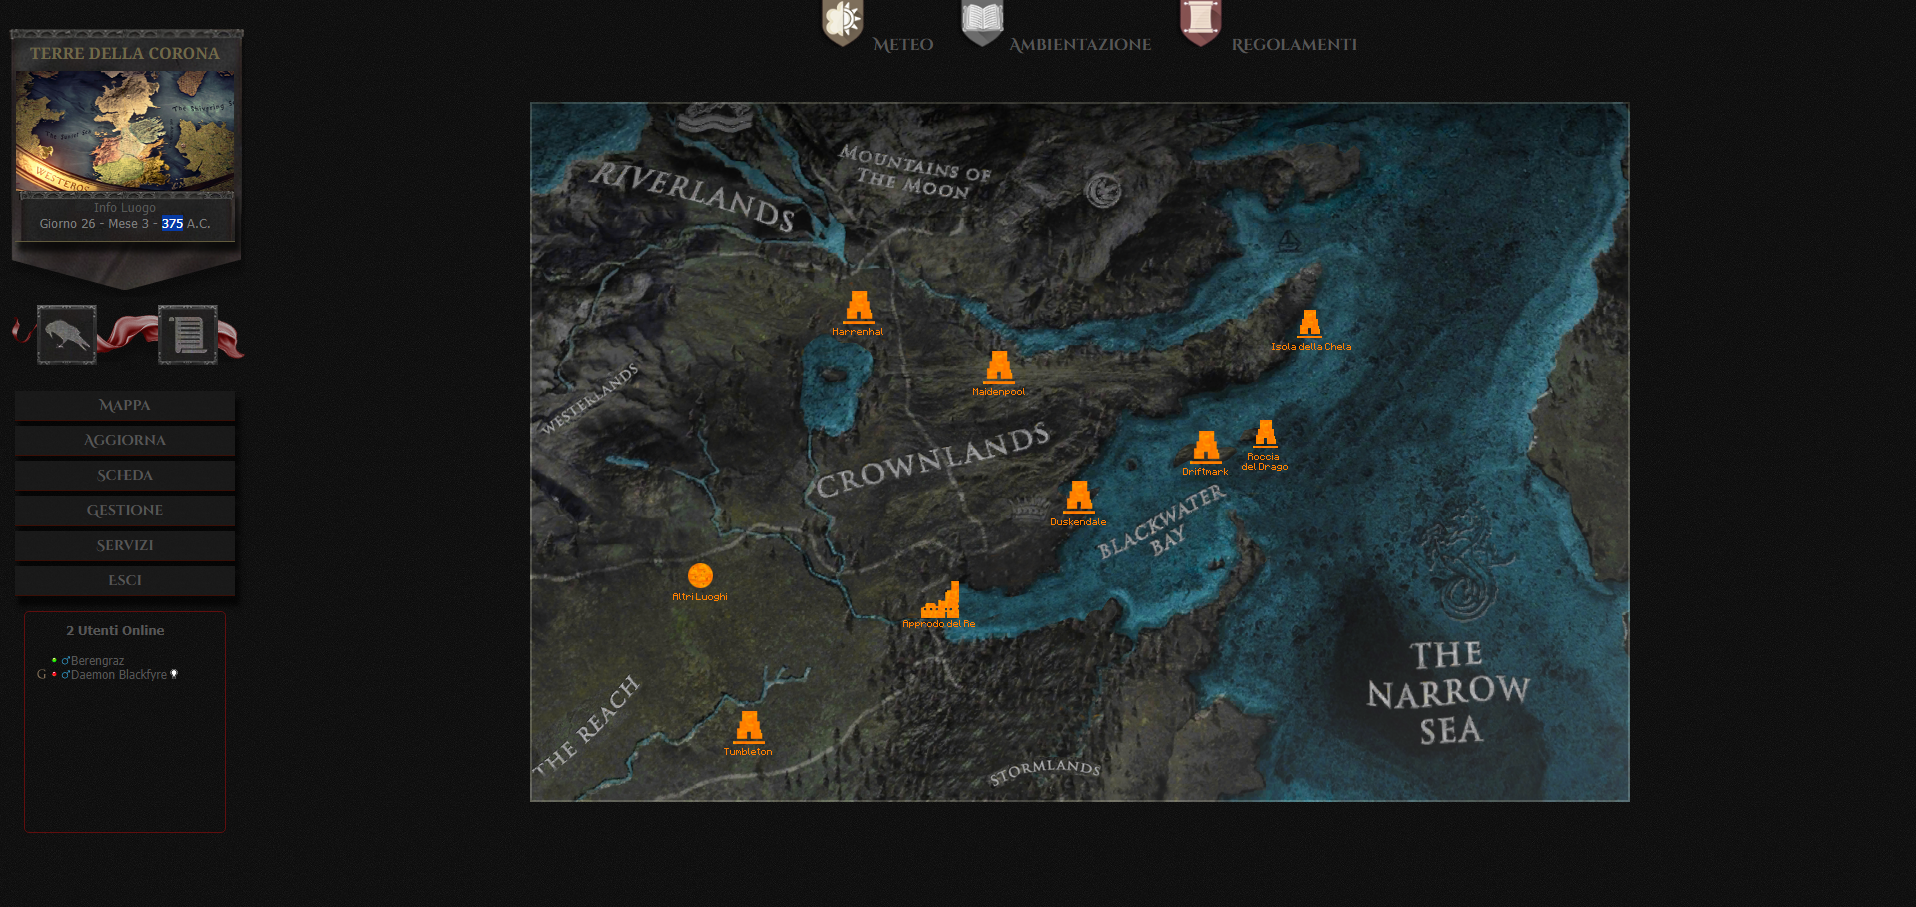Click the Westeros map thumbnail
The image size is (1916, 907).
click(125, 131)
